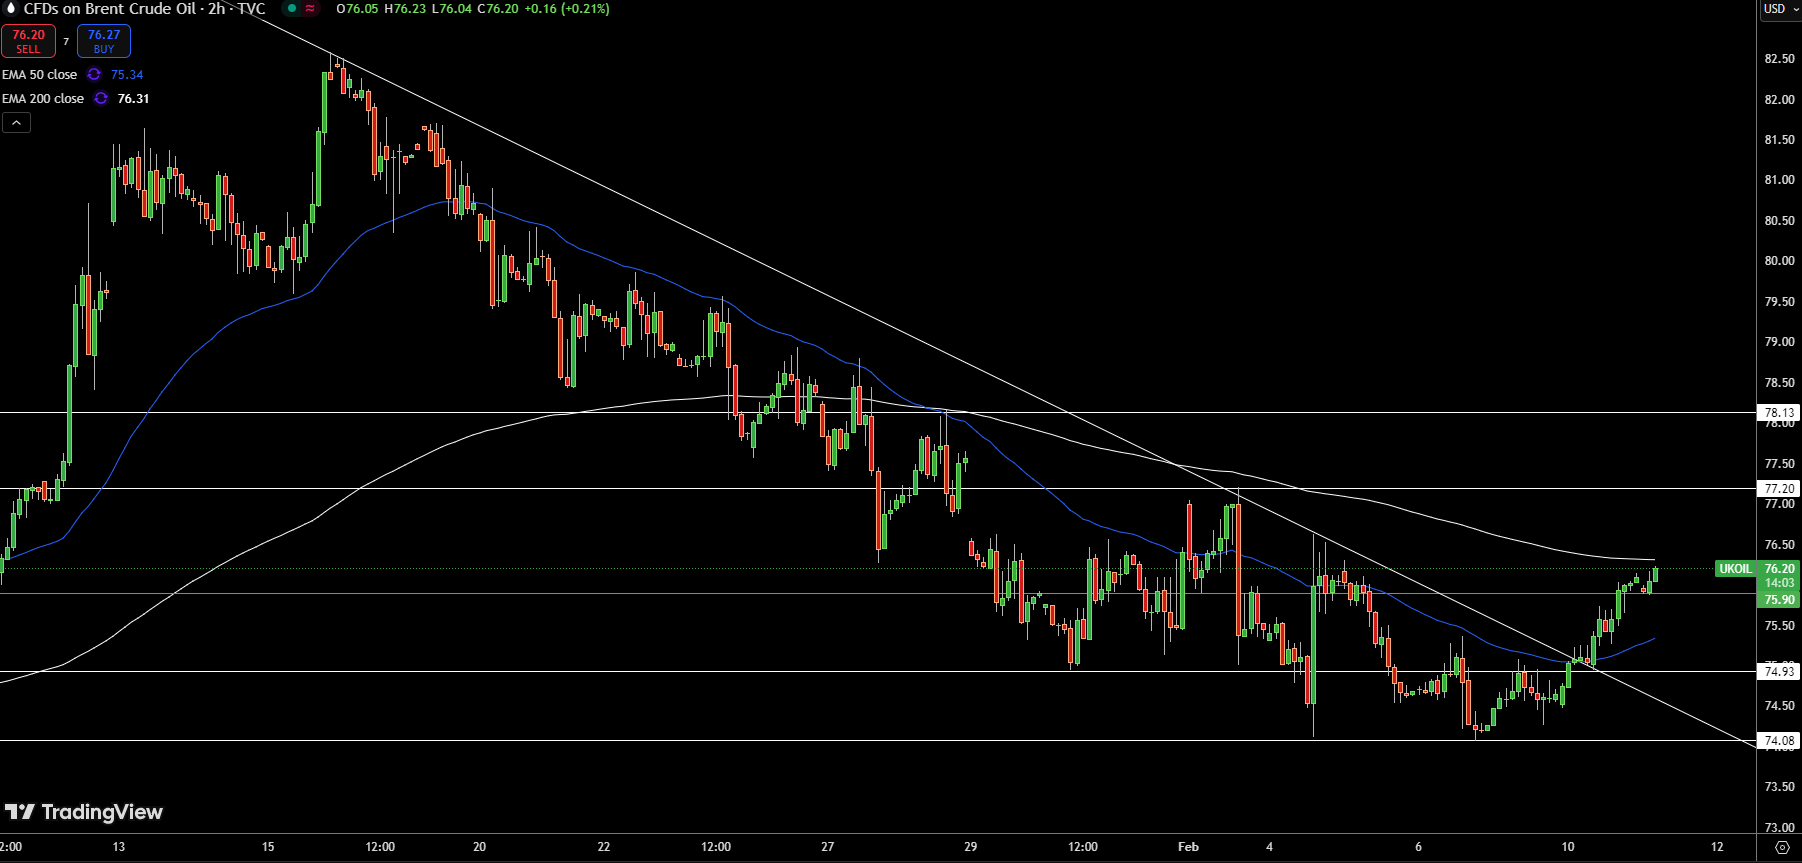Click the Brent Crude Oil drop symbol icon
The width and height of the screenshot is (1802, 863).
click(11, 8)
